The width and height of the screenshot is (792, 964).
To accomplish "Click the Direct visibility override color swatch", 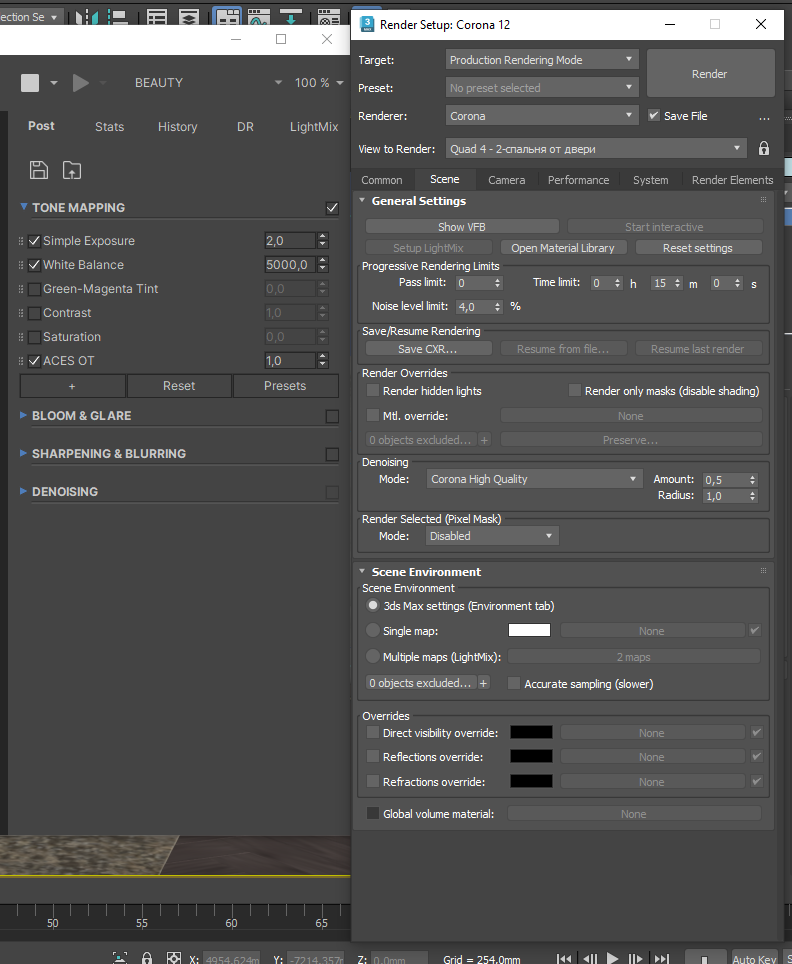I will pos(531,732).
